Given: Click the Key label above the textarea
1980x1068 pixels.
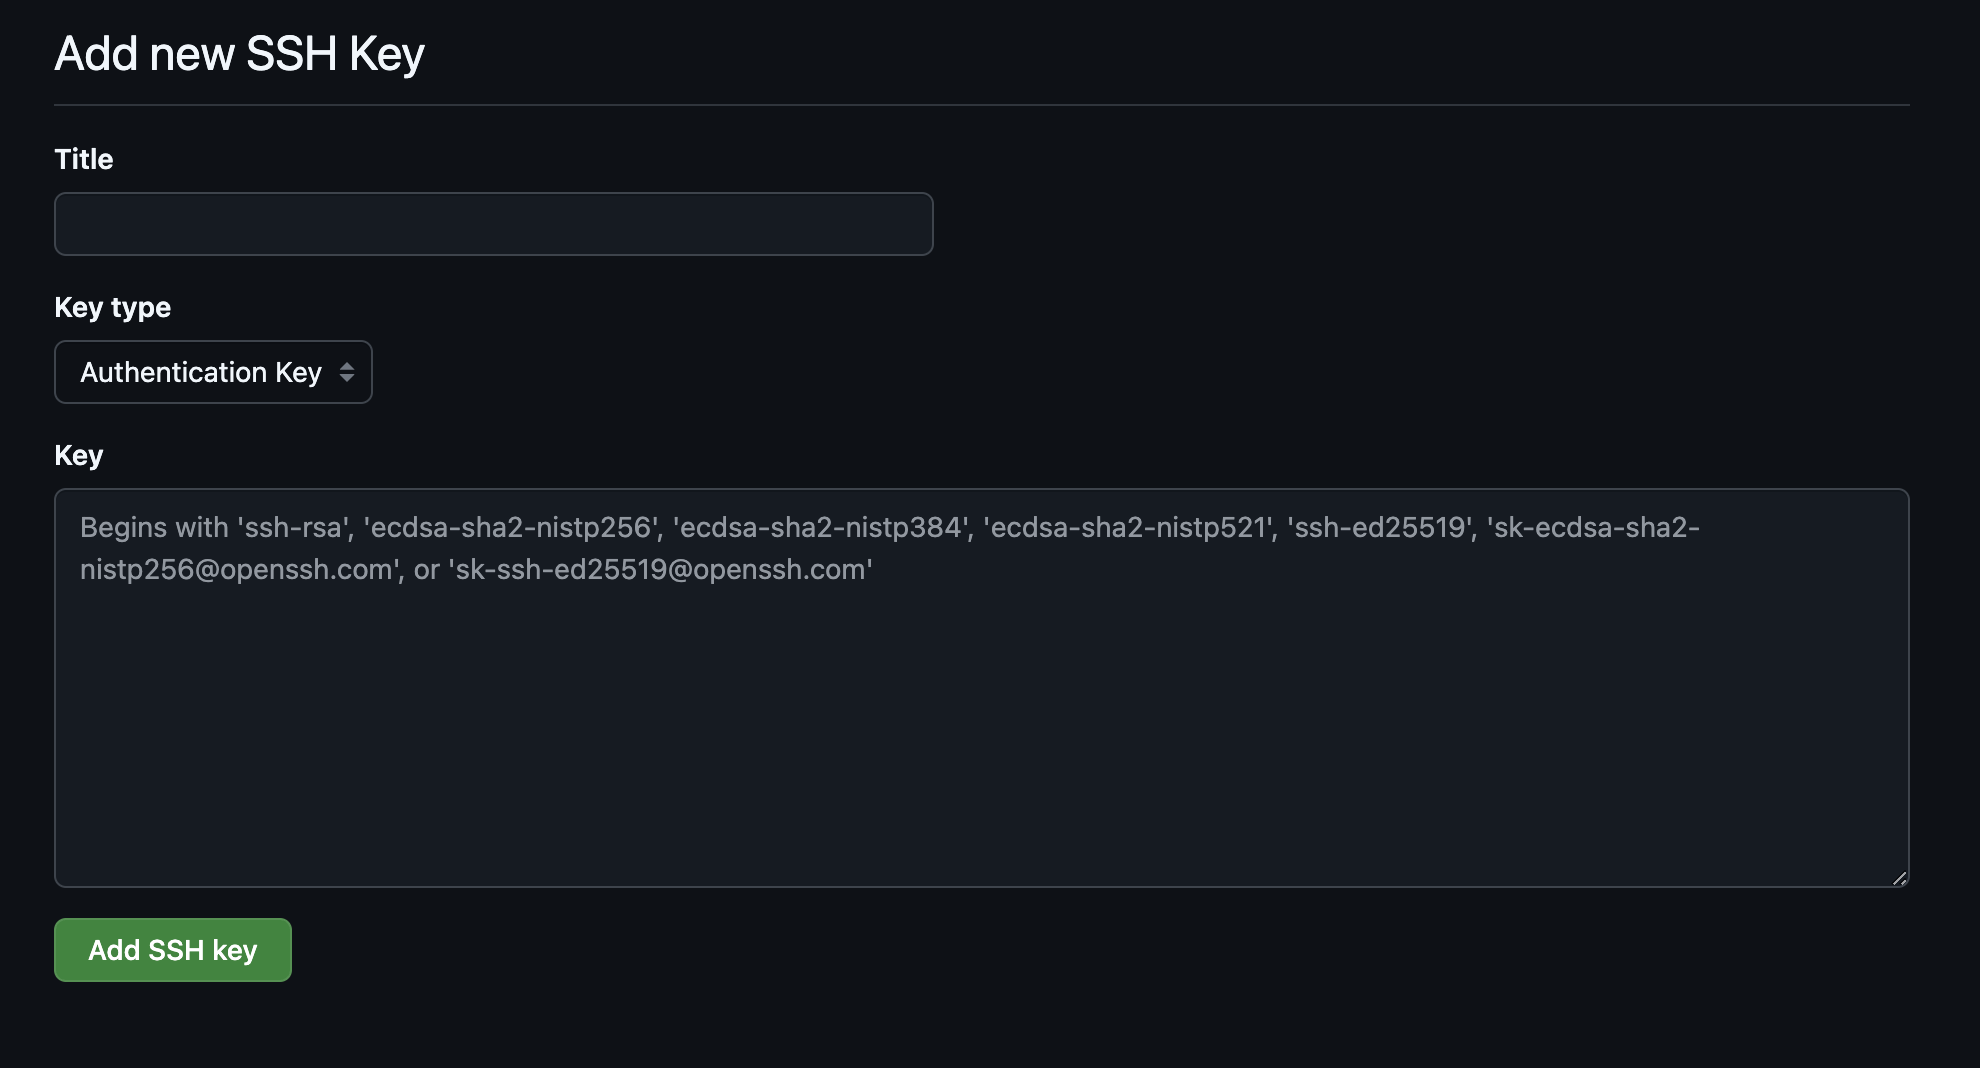Looking at the screenshot, I should click(78, 455).
